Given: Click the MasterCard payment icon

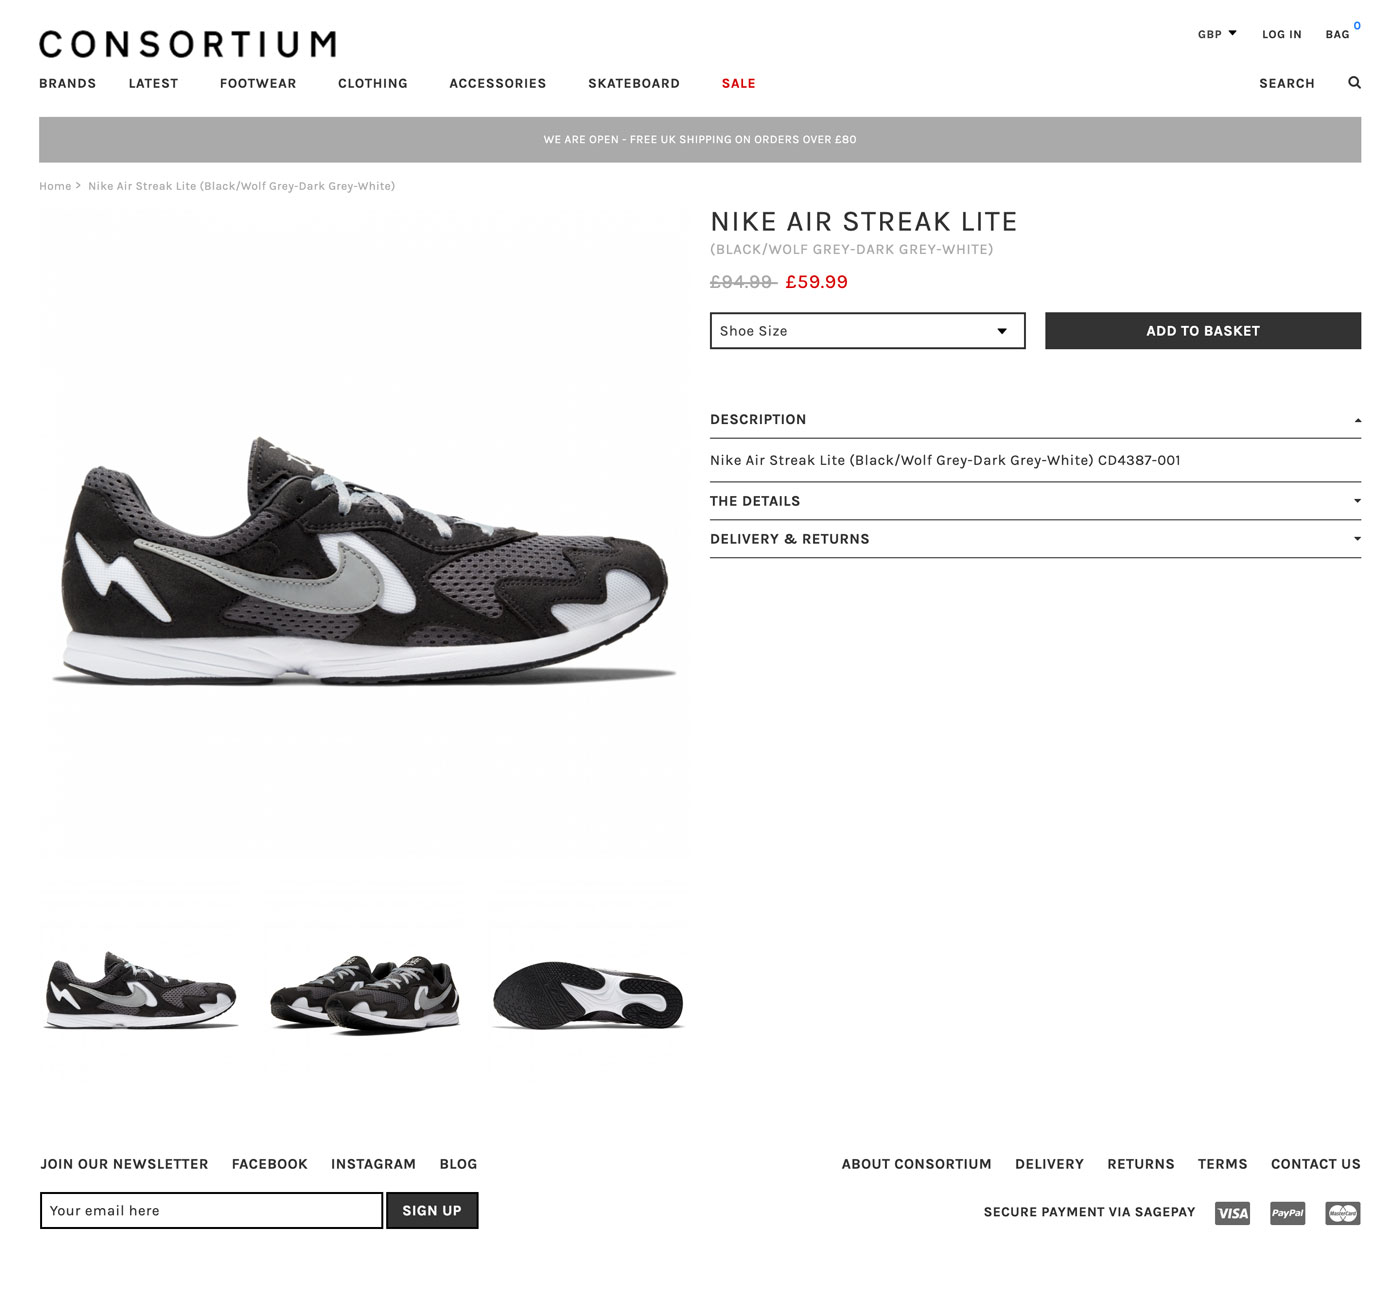Looking at the screenshot, I should pyautogui.click(x=1343, y=1213).
